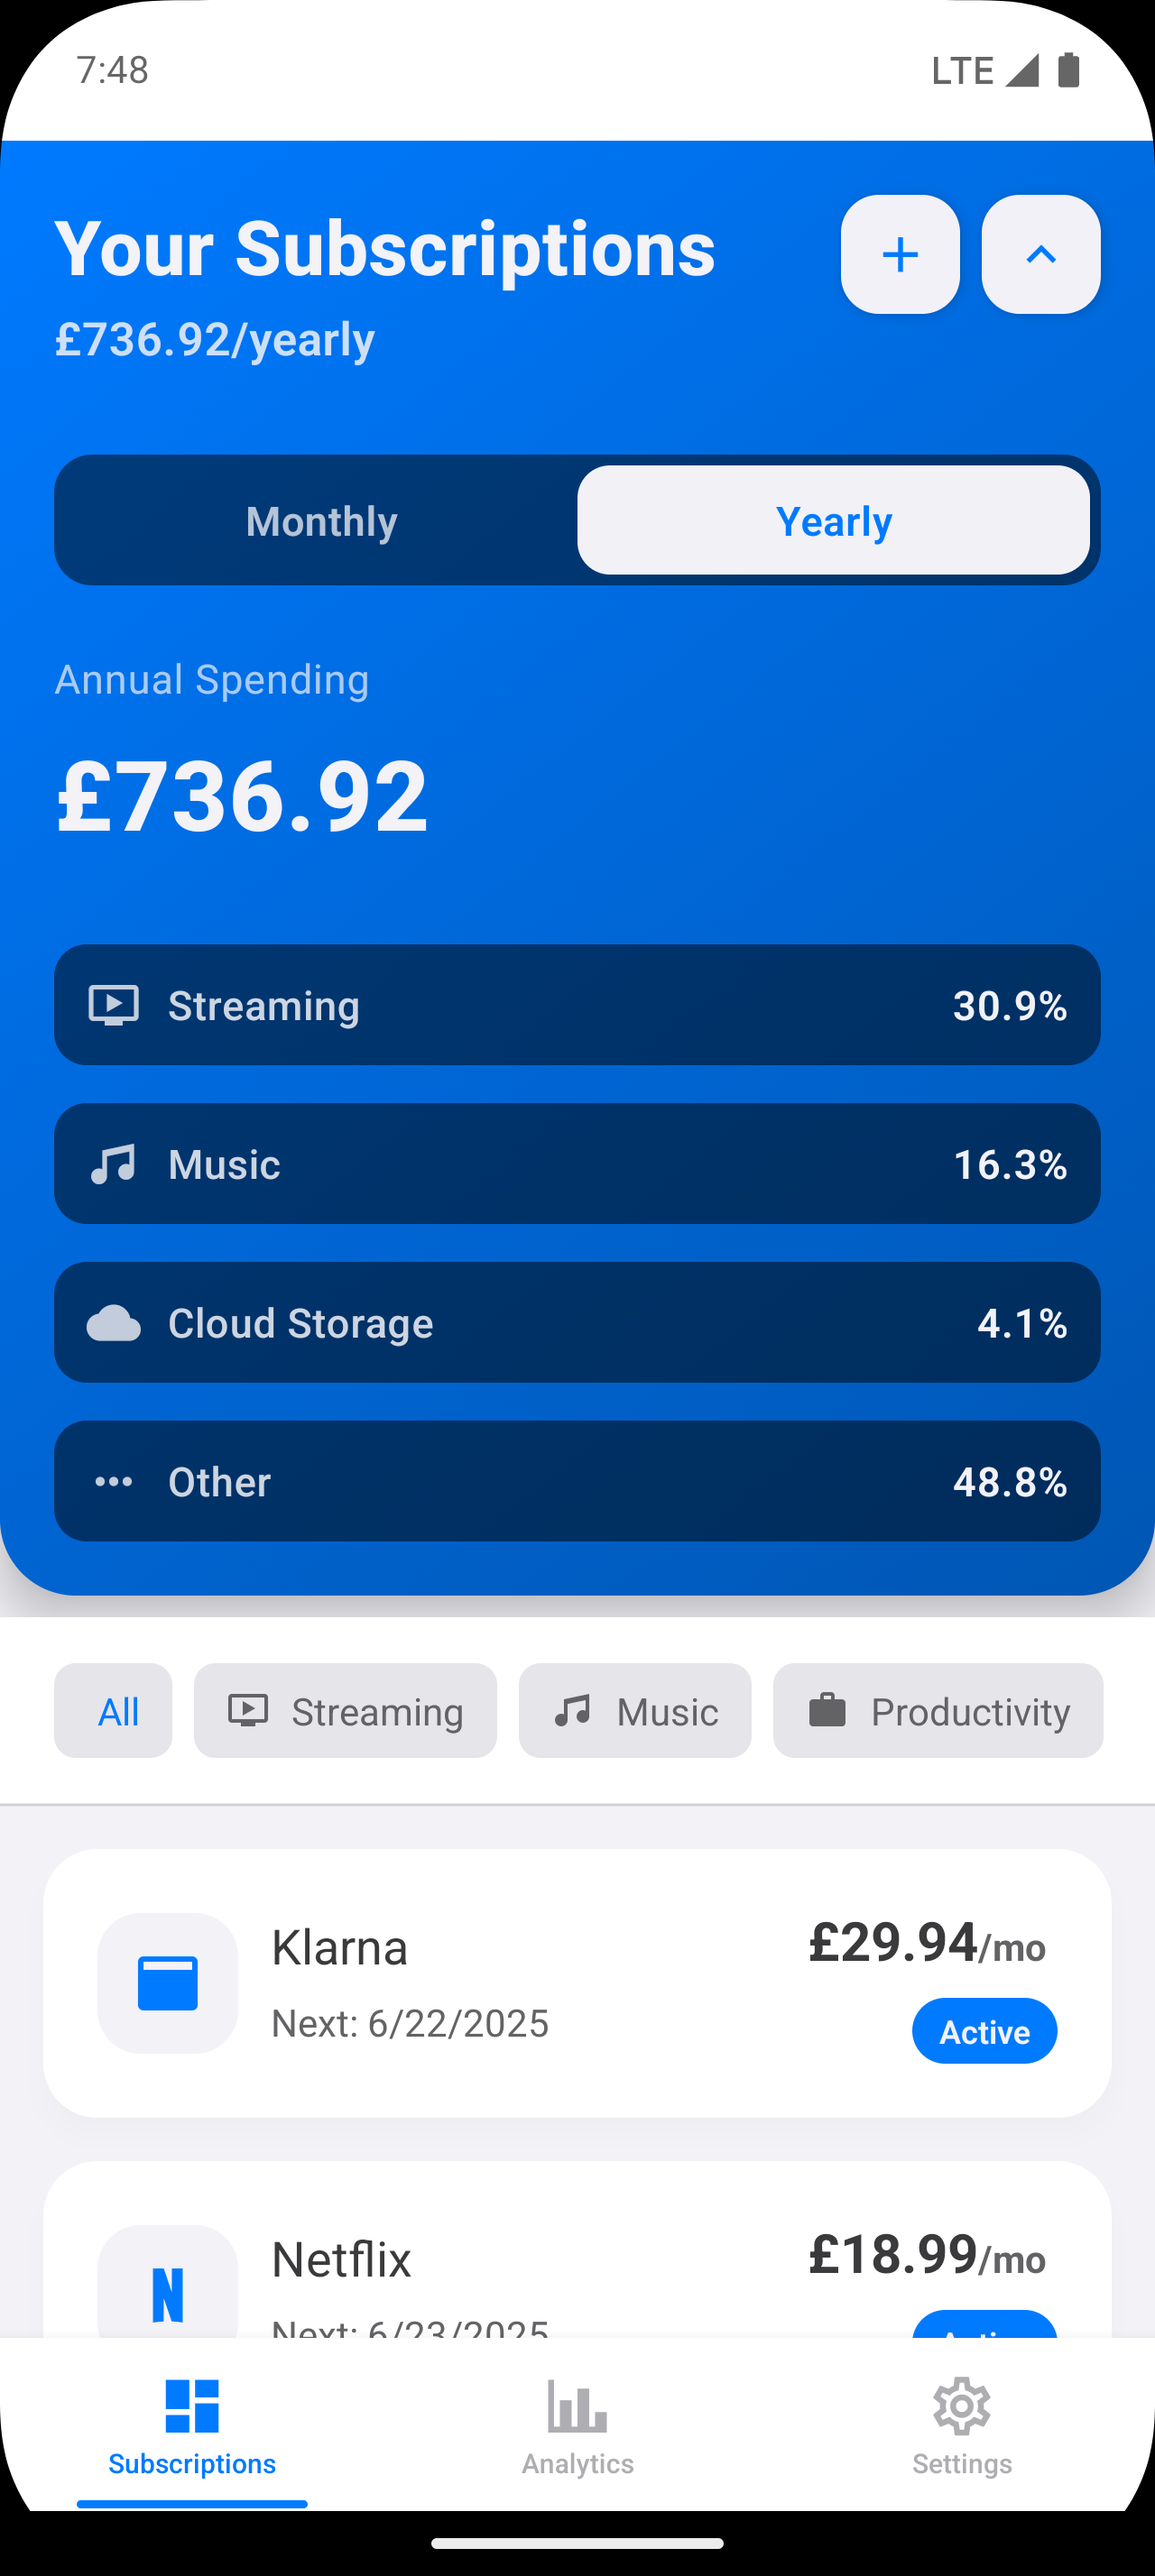Click the Cloud Storage cloud icon

coord(114,1323)
